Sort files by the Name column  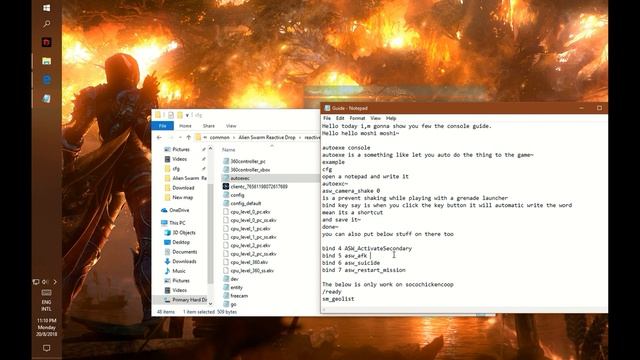229,150
